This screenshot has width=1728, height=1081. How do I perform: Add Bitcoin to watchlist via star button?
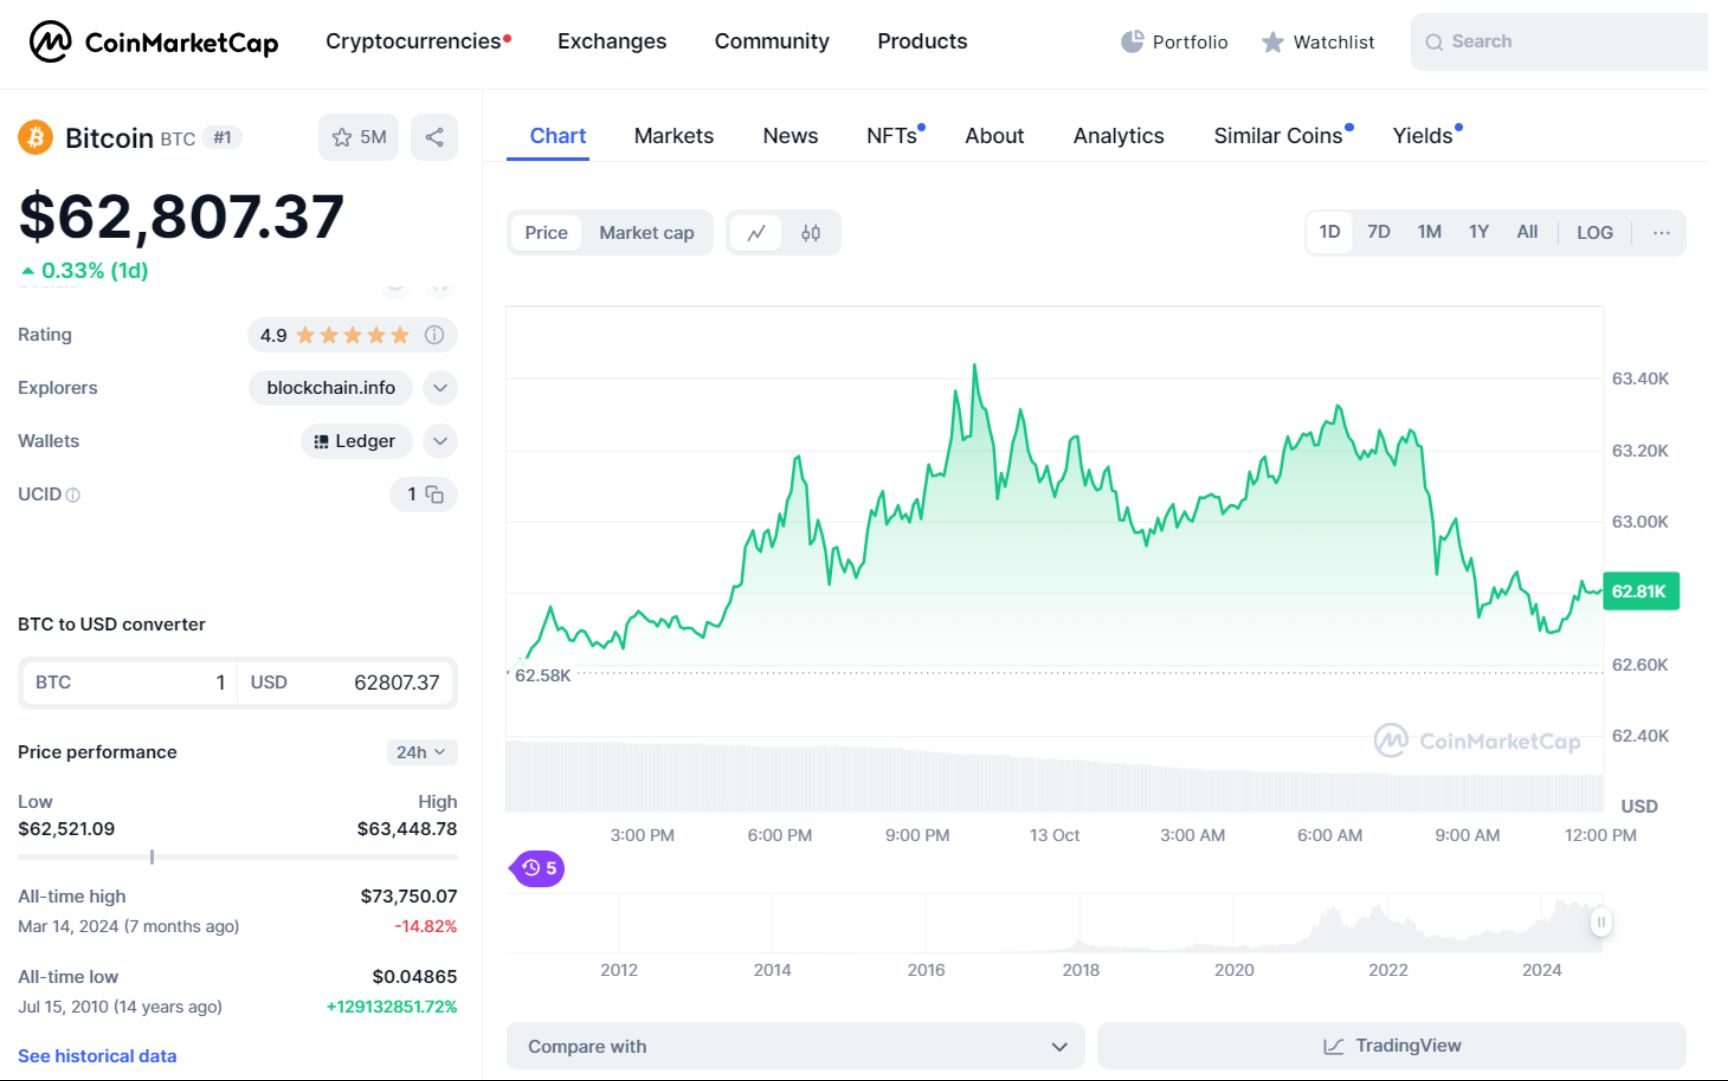point(358,137)
